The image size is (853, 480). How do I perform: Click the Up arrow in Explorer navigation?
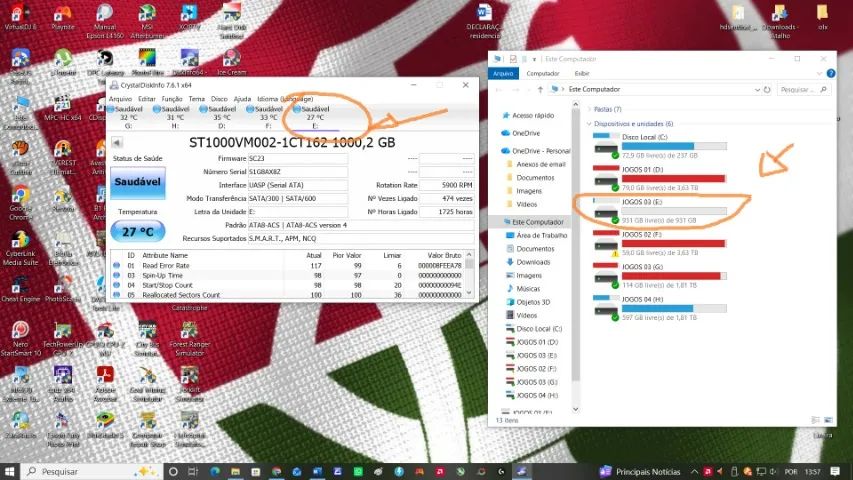point(540,89)
